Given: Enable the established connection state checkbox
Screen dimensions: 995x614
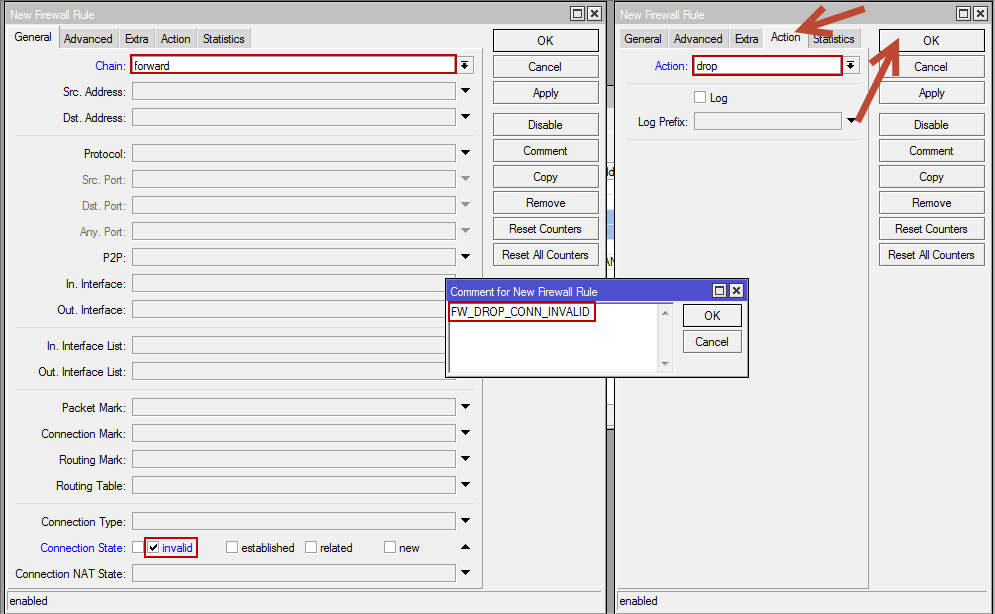Looking at the screenshot, I should click(x=232, y=547).
